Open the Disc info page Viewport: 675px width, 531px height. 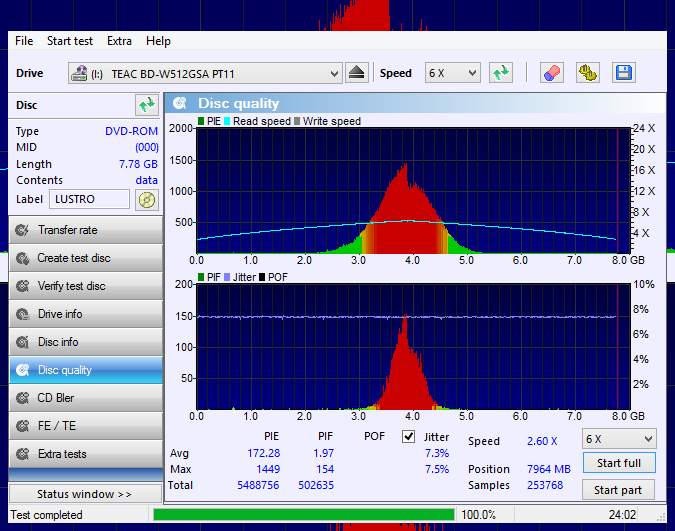click(x=86, y=342)
